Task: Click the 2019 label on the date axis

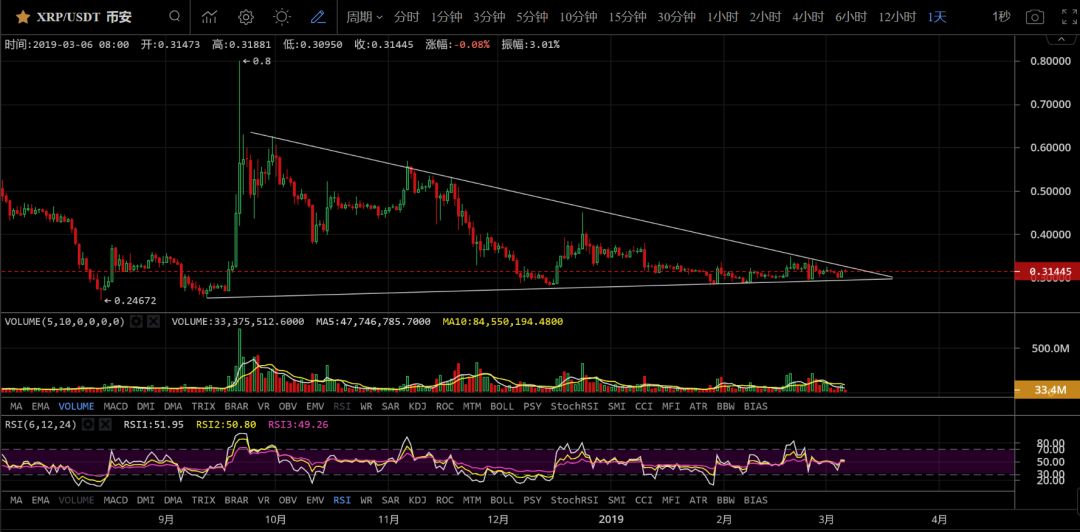Action: 612,520
